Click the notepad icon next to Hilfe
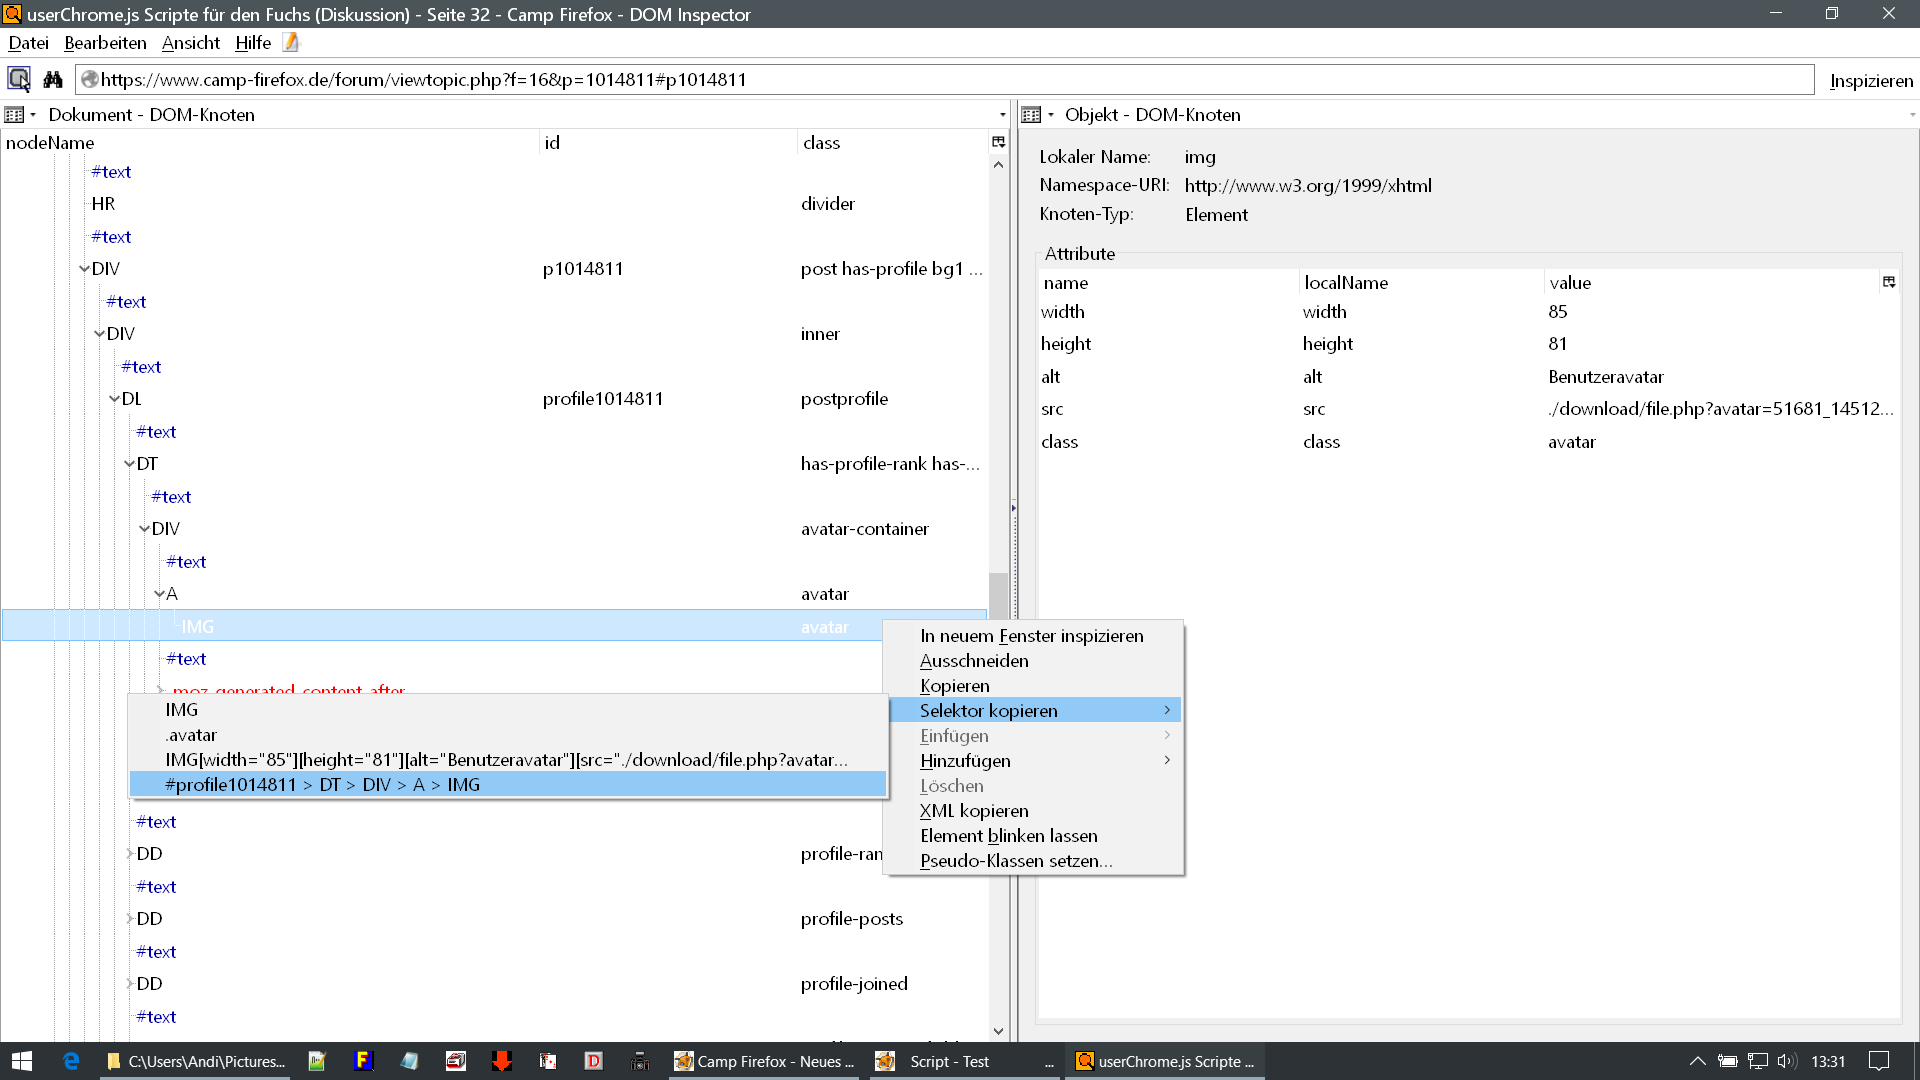The image size is (1920, 1080). pyautogui.click(x=291, y=42)
